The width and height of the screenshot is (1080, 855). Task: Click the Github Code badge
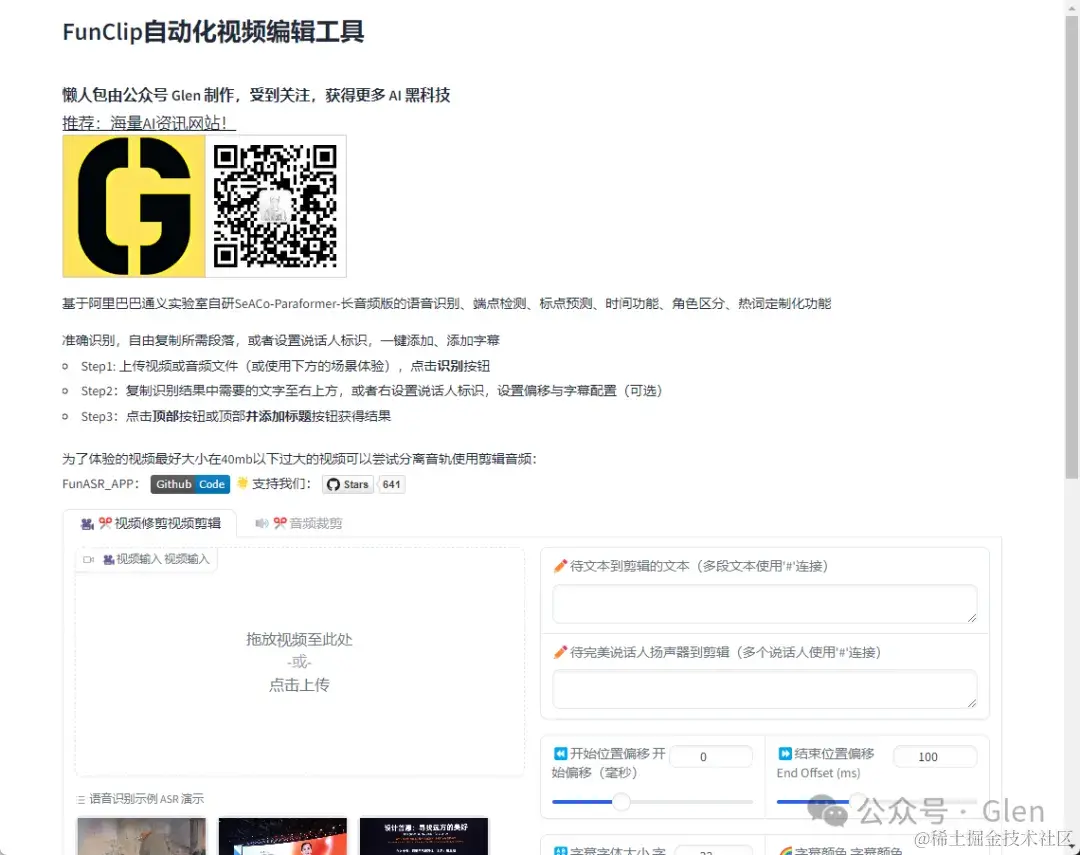(x=190, y=484)
